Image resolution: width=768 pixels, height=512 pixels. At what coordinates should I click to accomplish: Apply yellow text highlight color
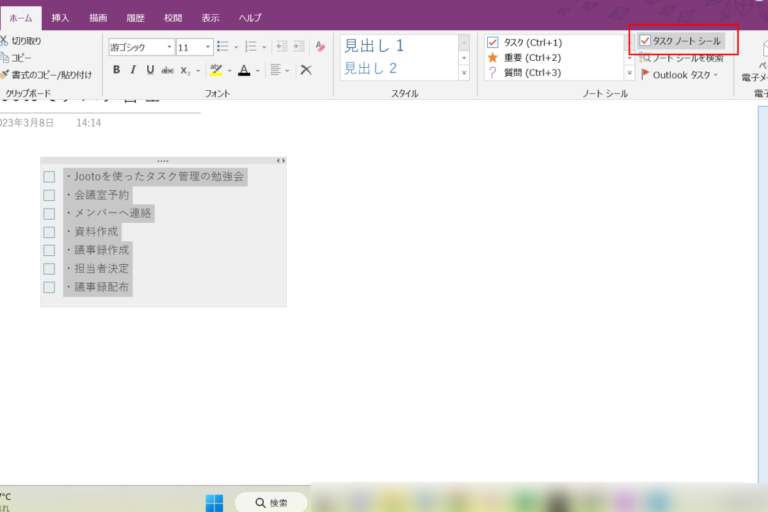216,70
